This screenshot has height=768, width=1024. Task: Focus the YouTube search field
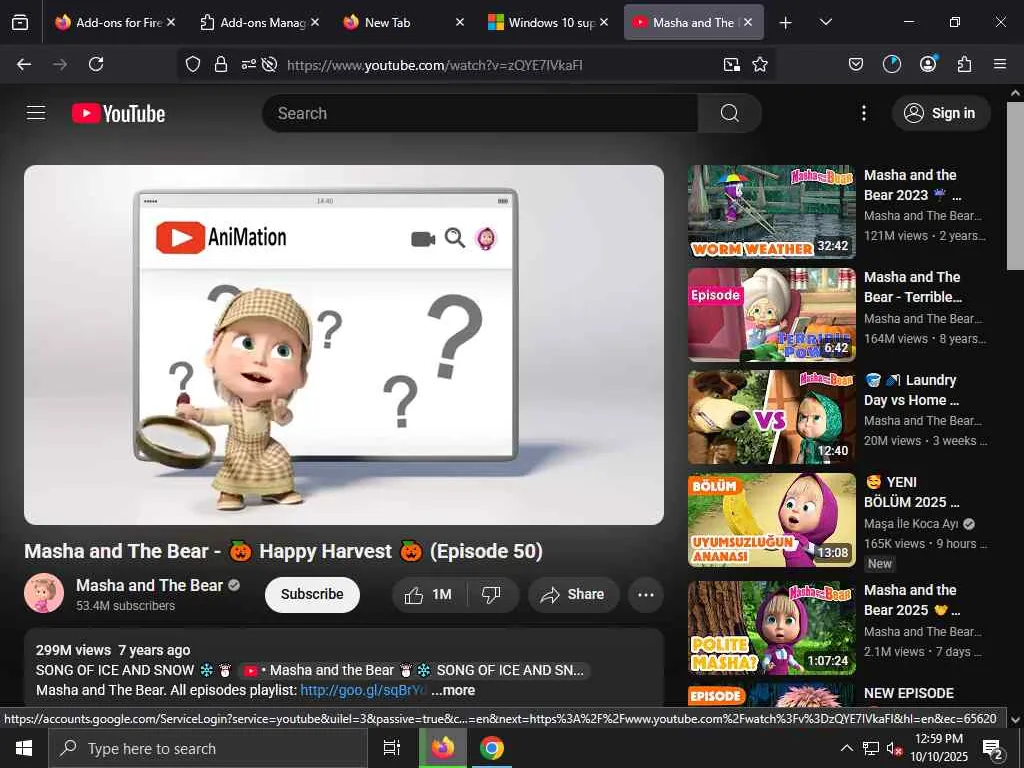coord(480,113)
